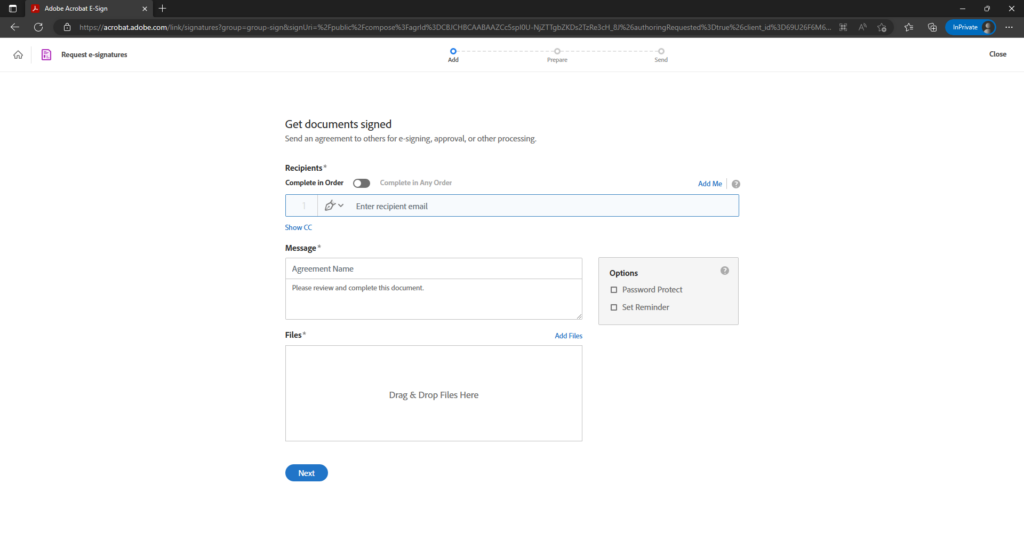This screenshot has height=555, width=1024.
Task: Expand the Show CC link
Action: click(x=298, y=228)
